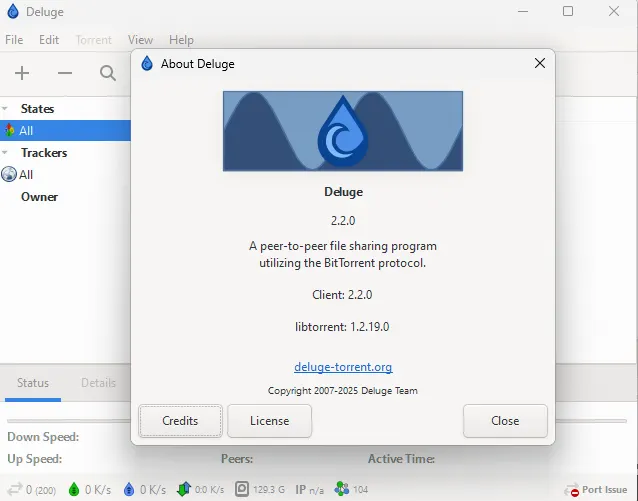638x501 pixels.
Task: Switch to the Status tab
Action: tap(33, 383)
